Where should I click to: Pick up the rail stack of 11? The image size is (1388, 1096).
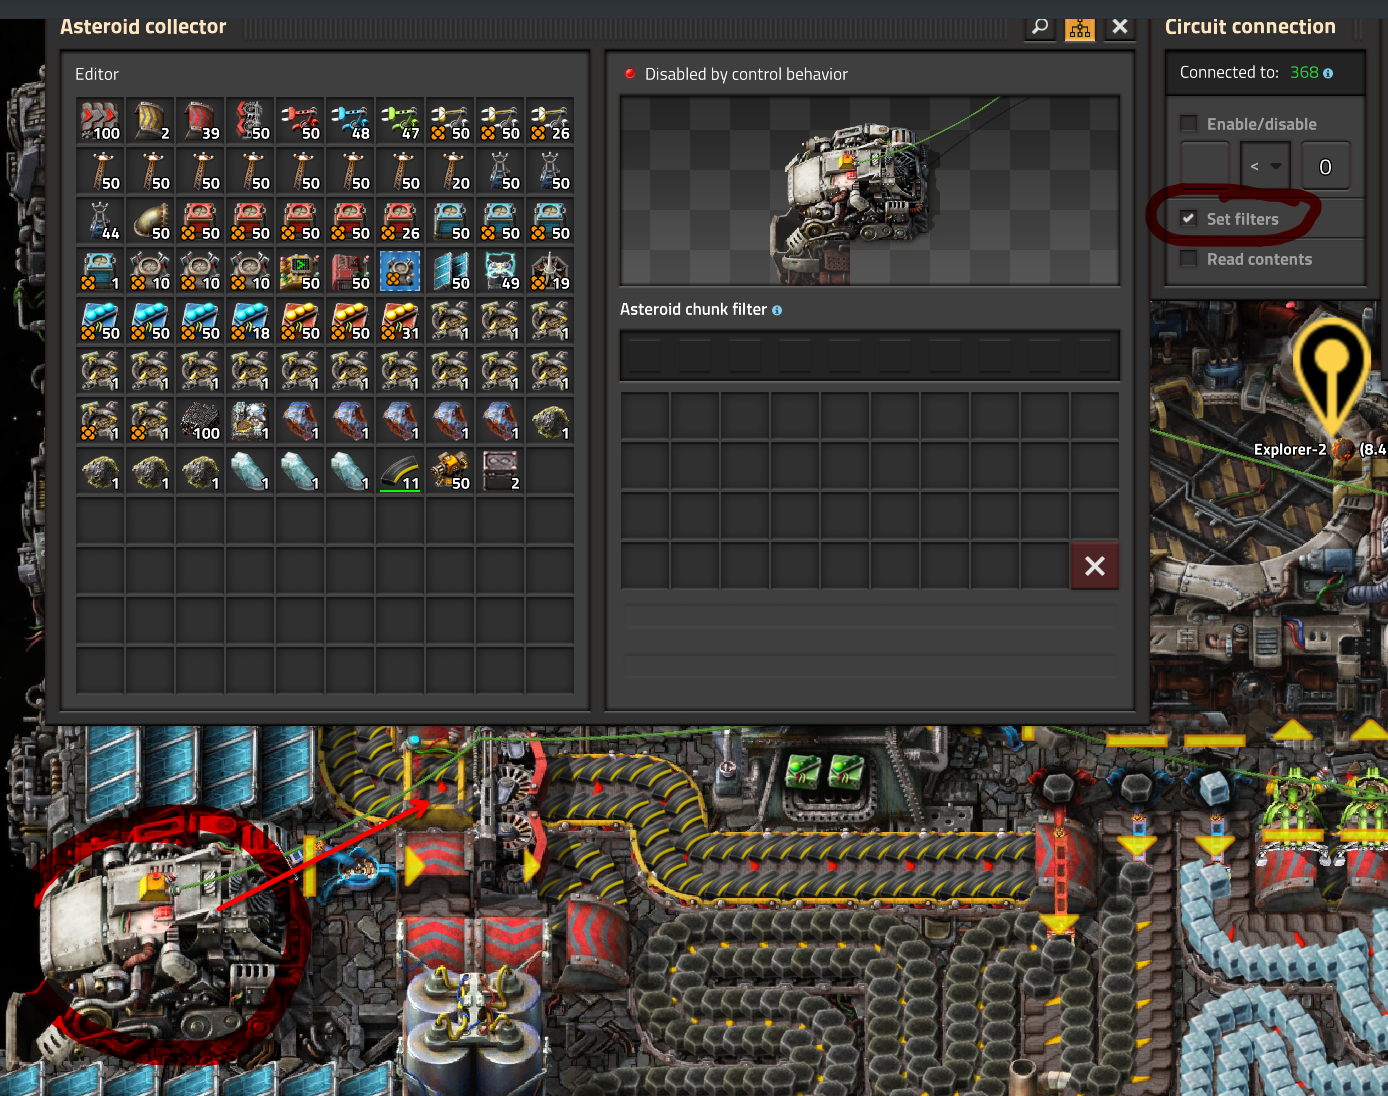(400, 471)
